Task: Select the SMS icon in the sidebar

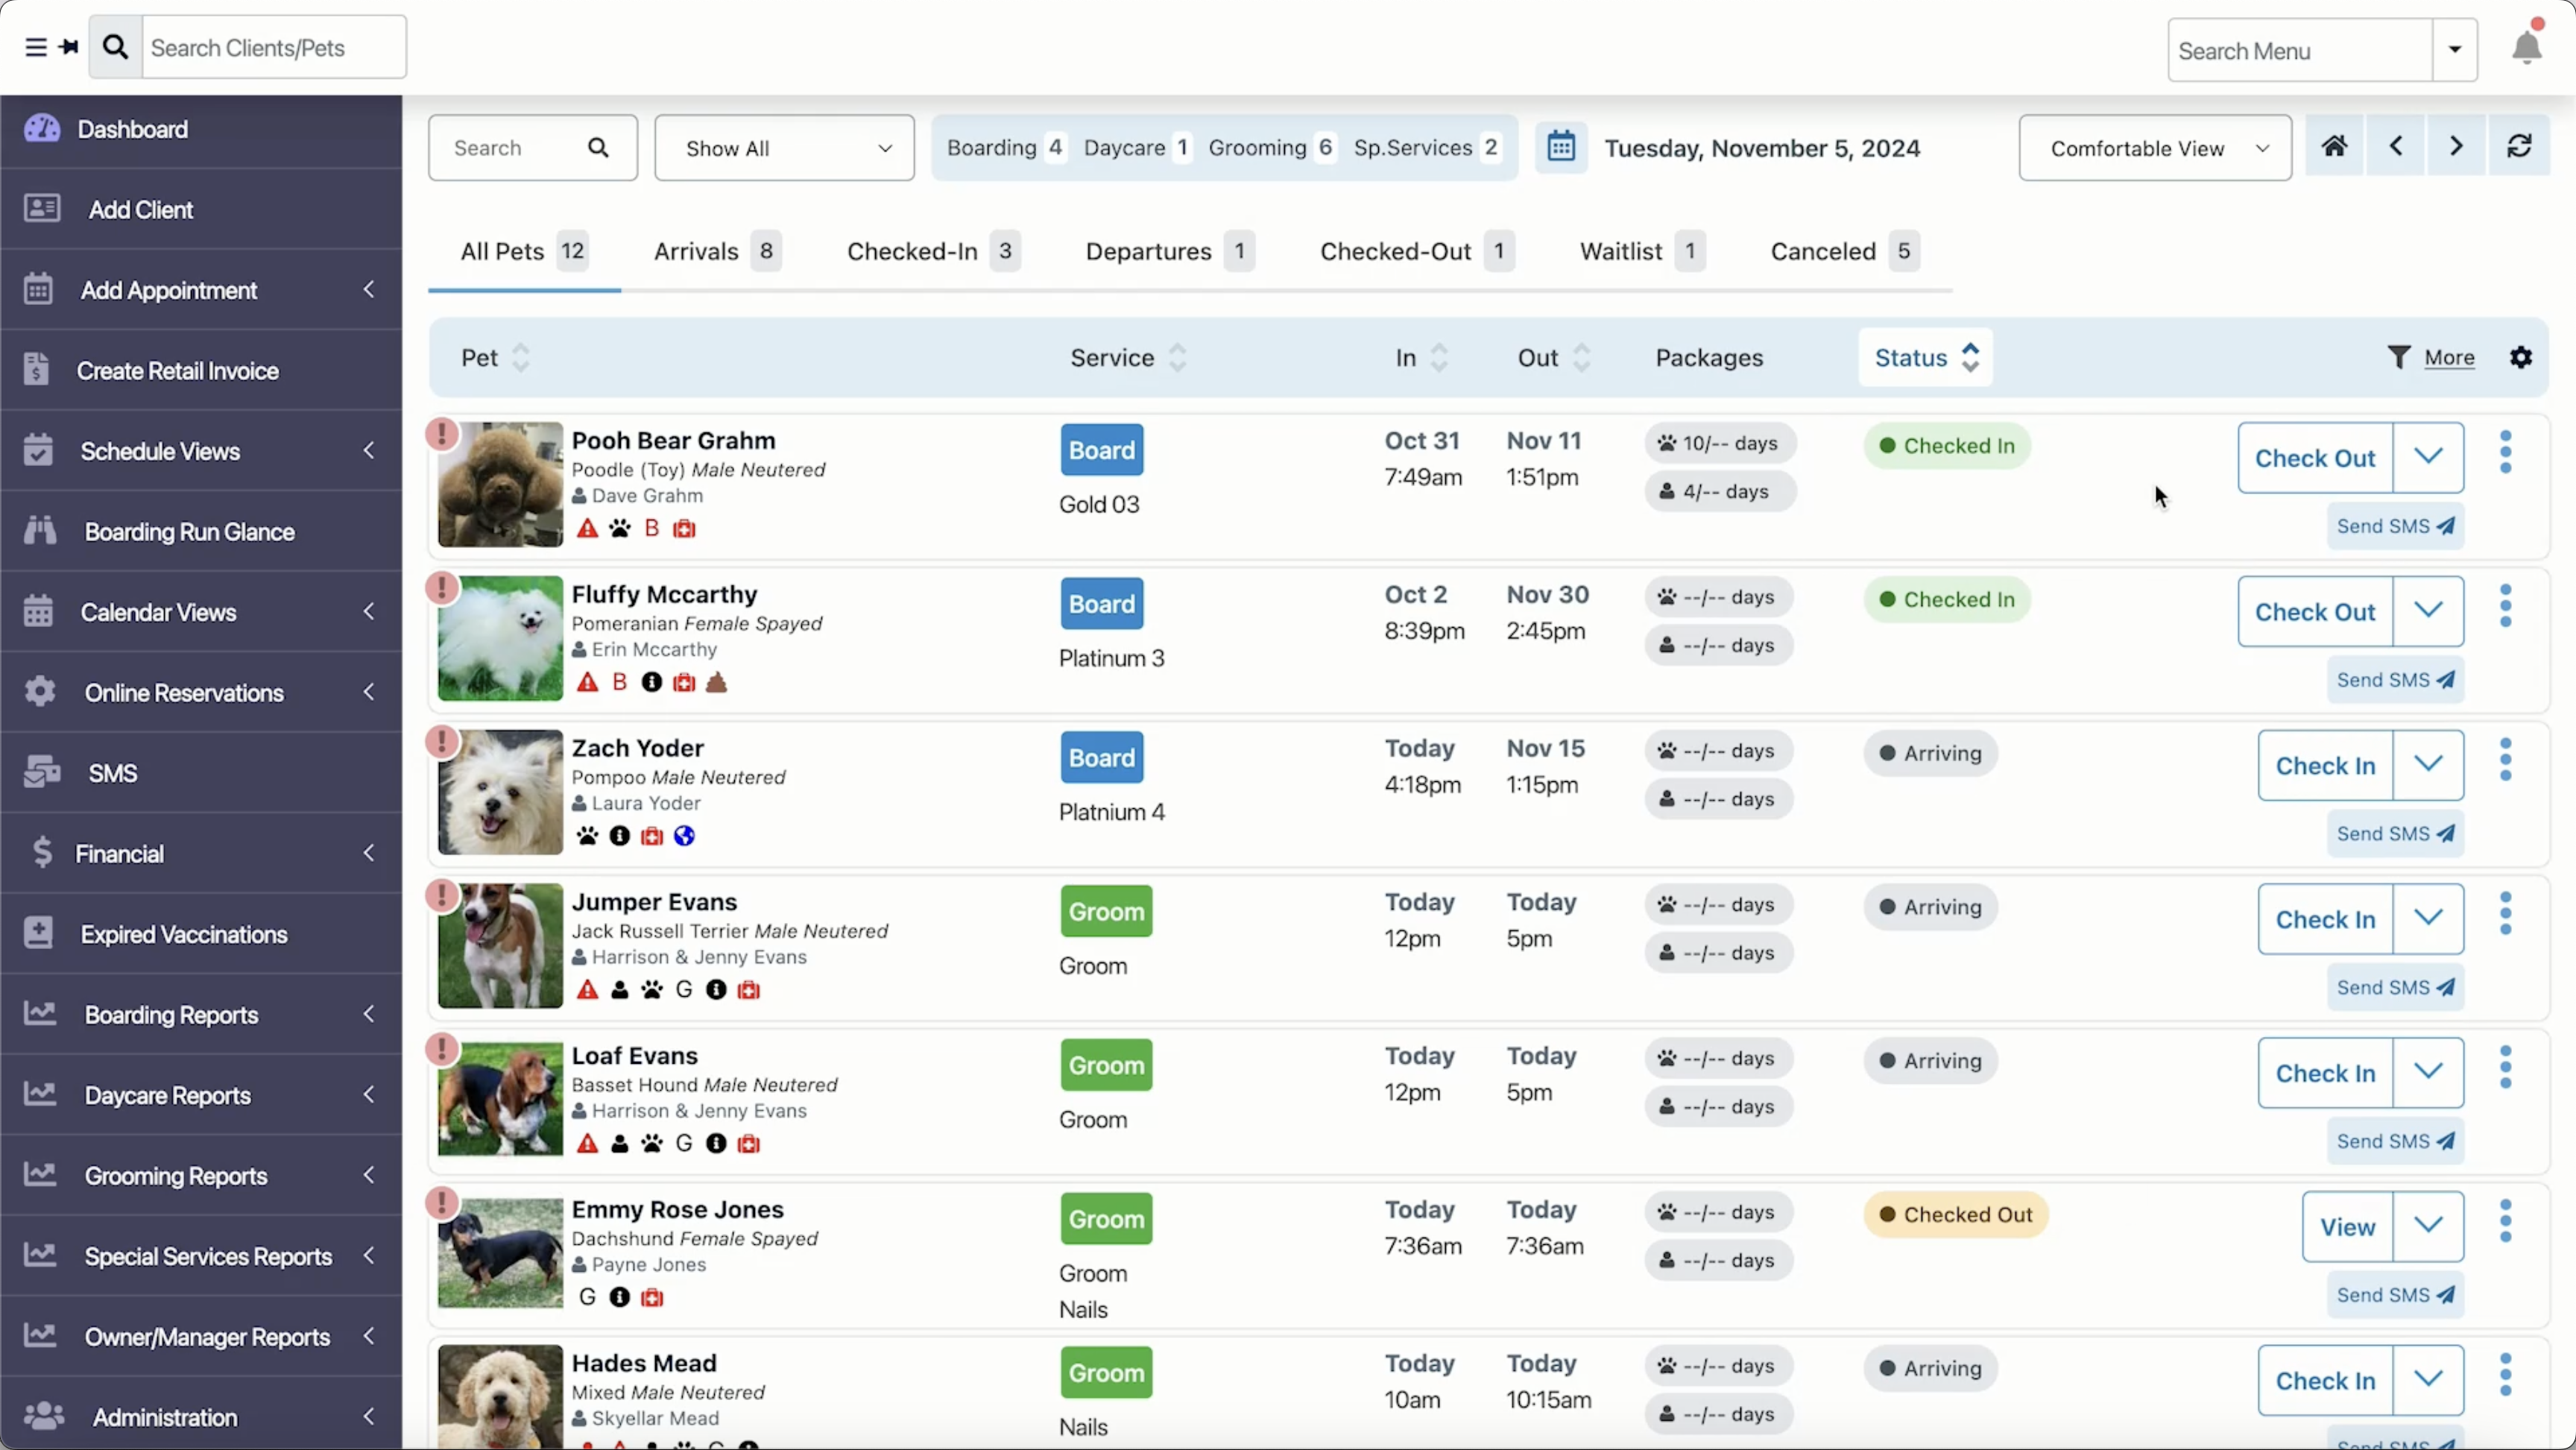Action: (x=39, y=771)
